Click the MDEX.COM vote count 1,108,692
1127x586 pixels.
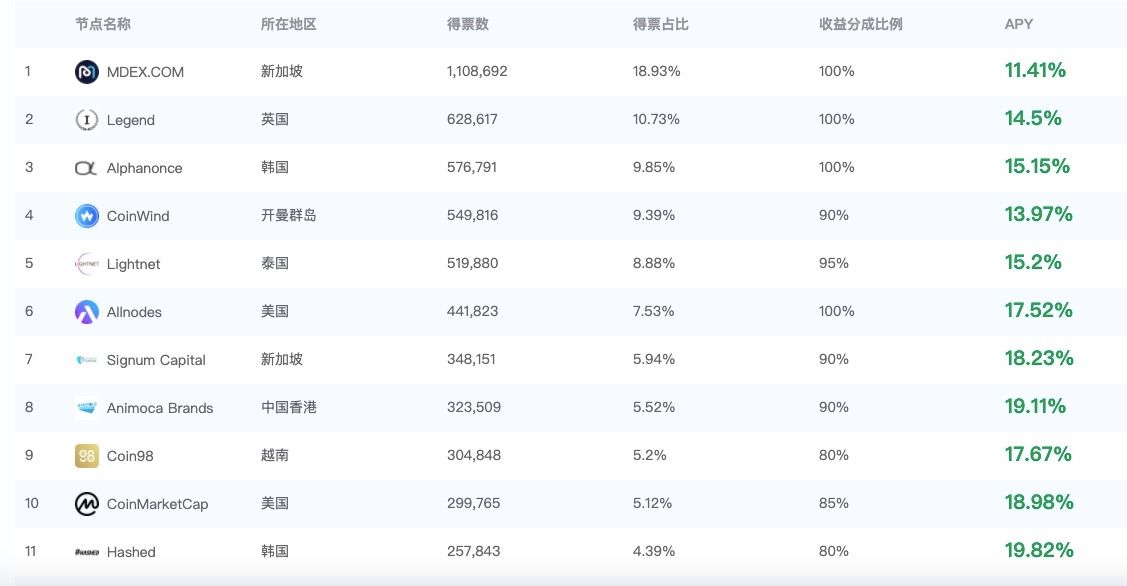click(477, 72)
